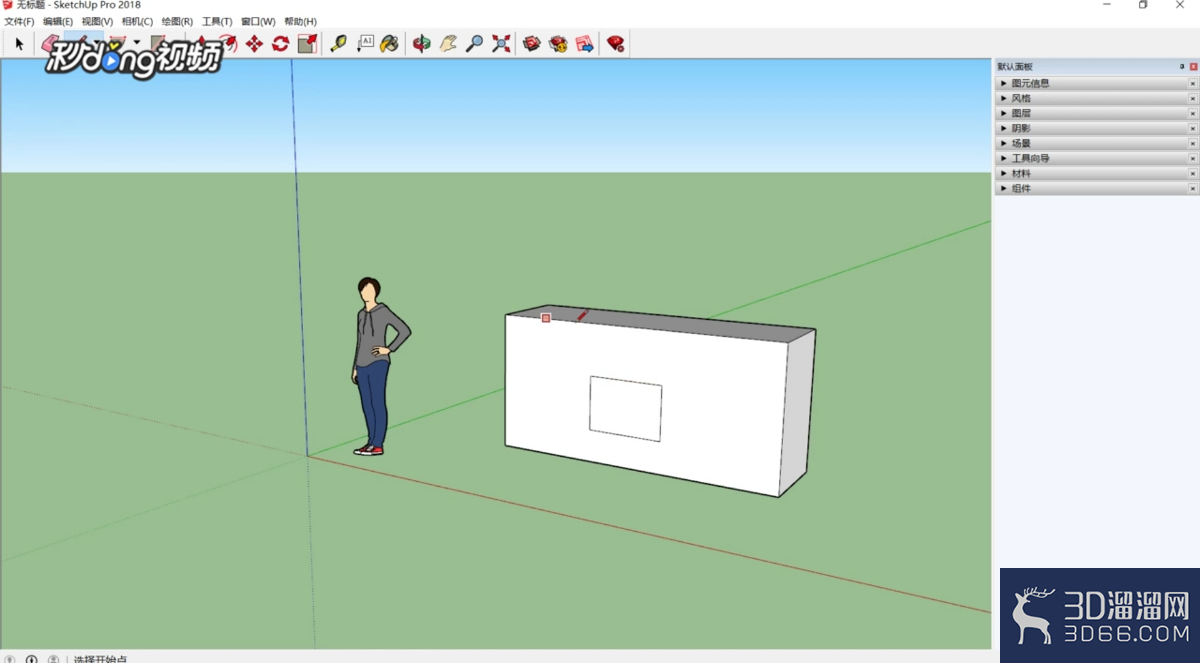Screen dimensions: 1200x663
Task: Close the 阴影 panel row
Action: click(x=1193, y=129)
